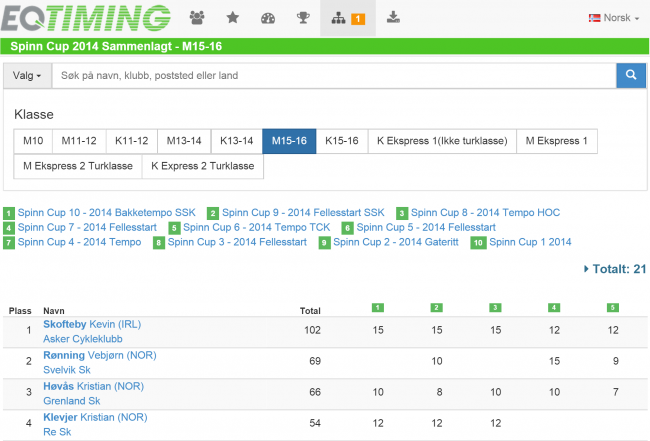Click the EQ Timing logo

86,18
